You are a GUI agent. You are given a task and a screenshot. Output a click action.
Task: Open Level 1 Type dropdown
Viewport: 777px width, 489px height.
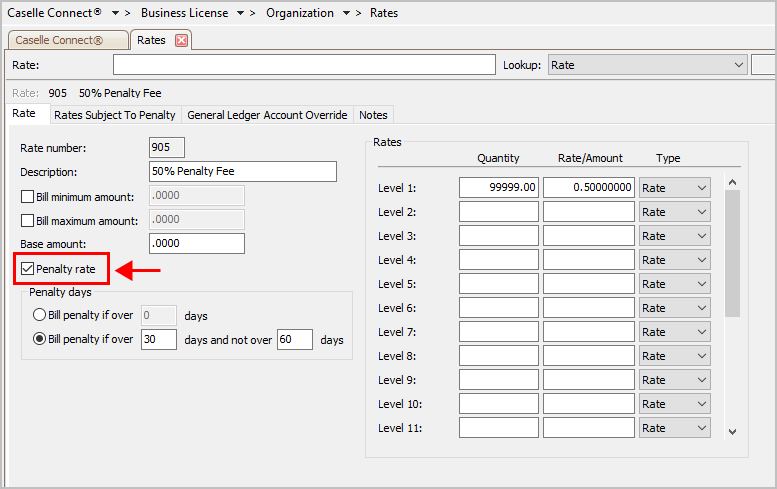click(x=674, y=188)
